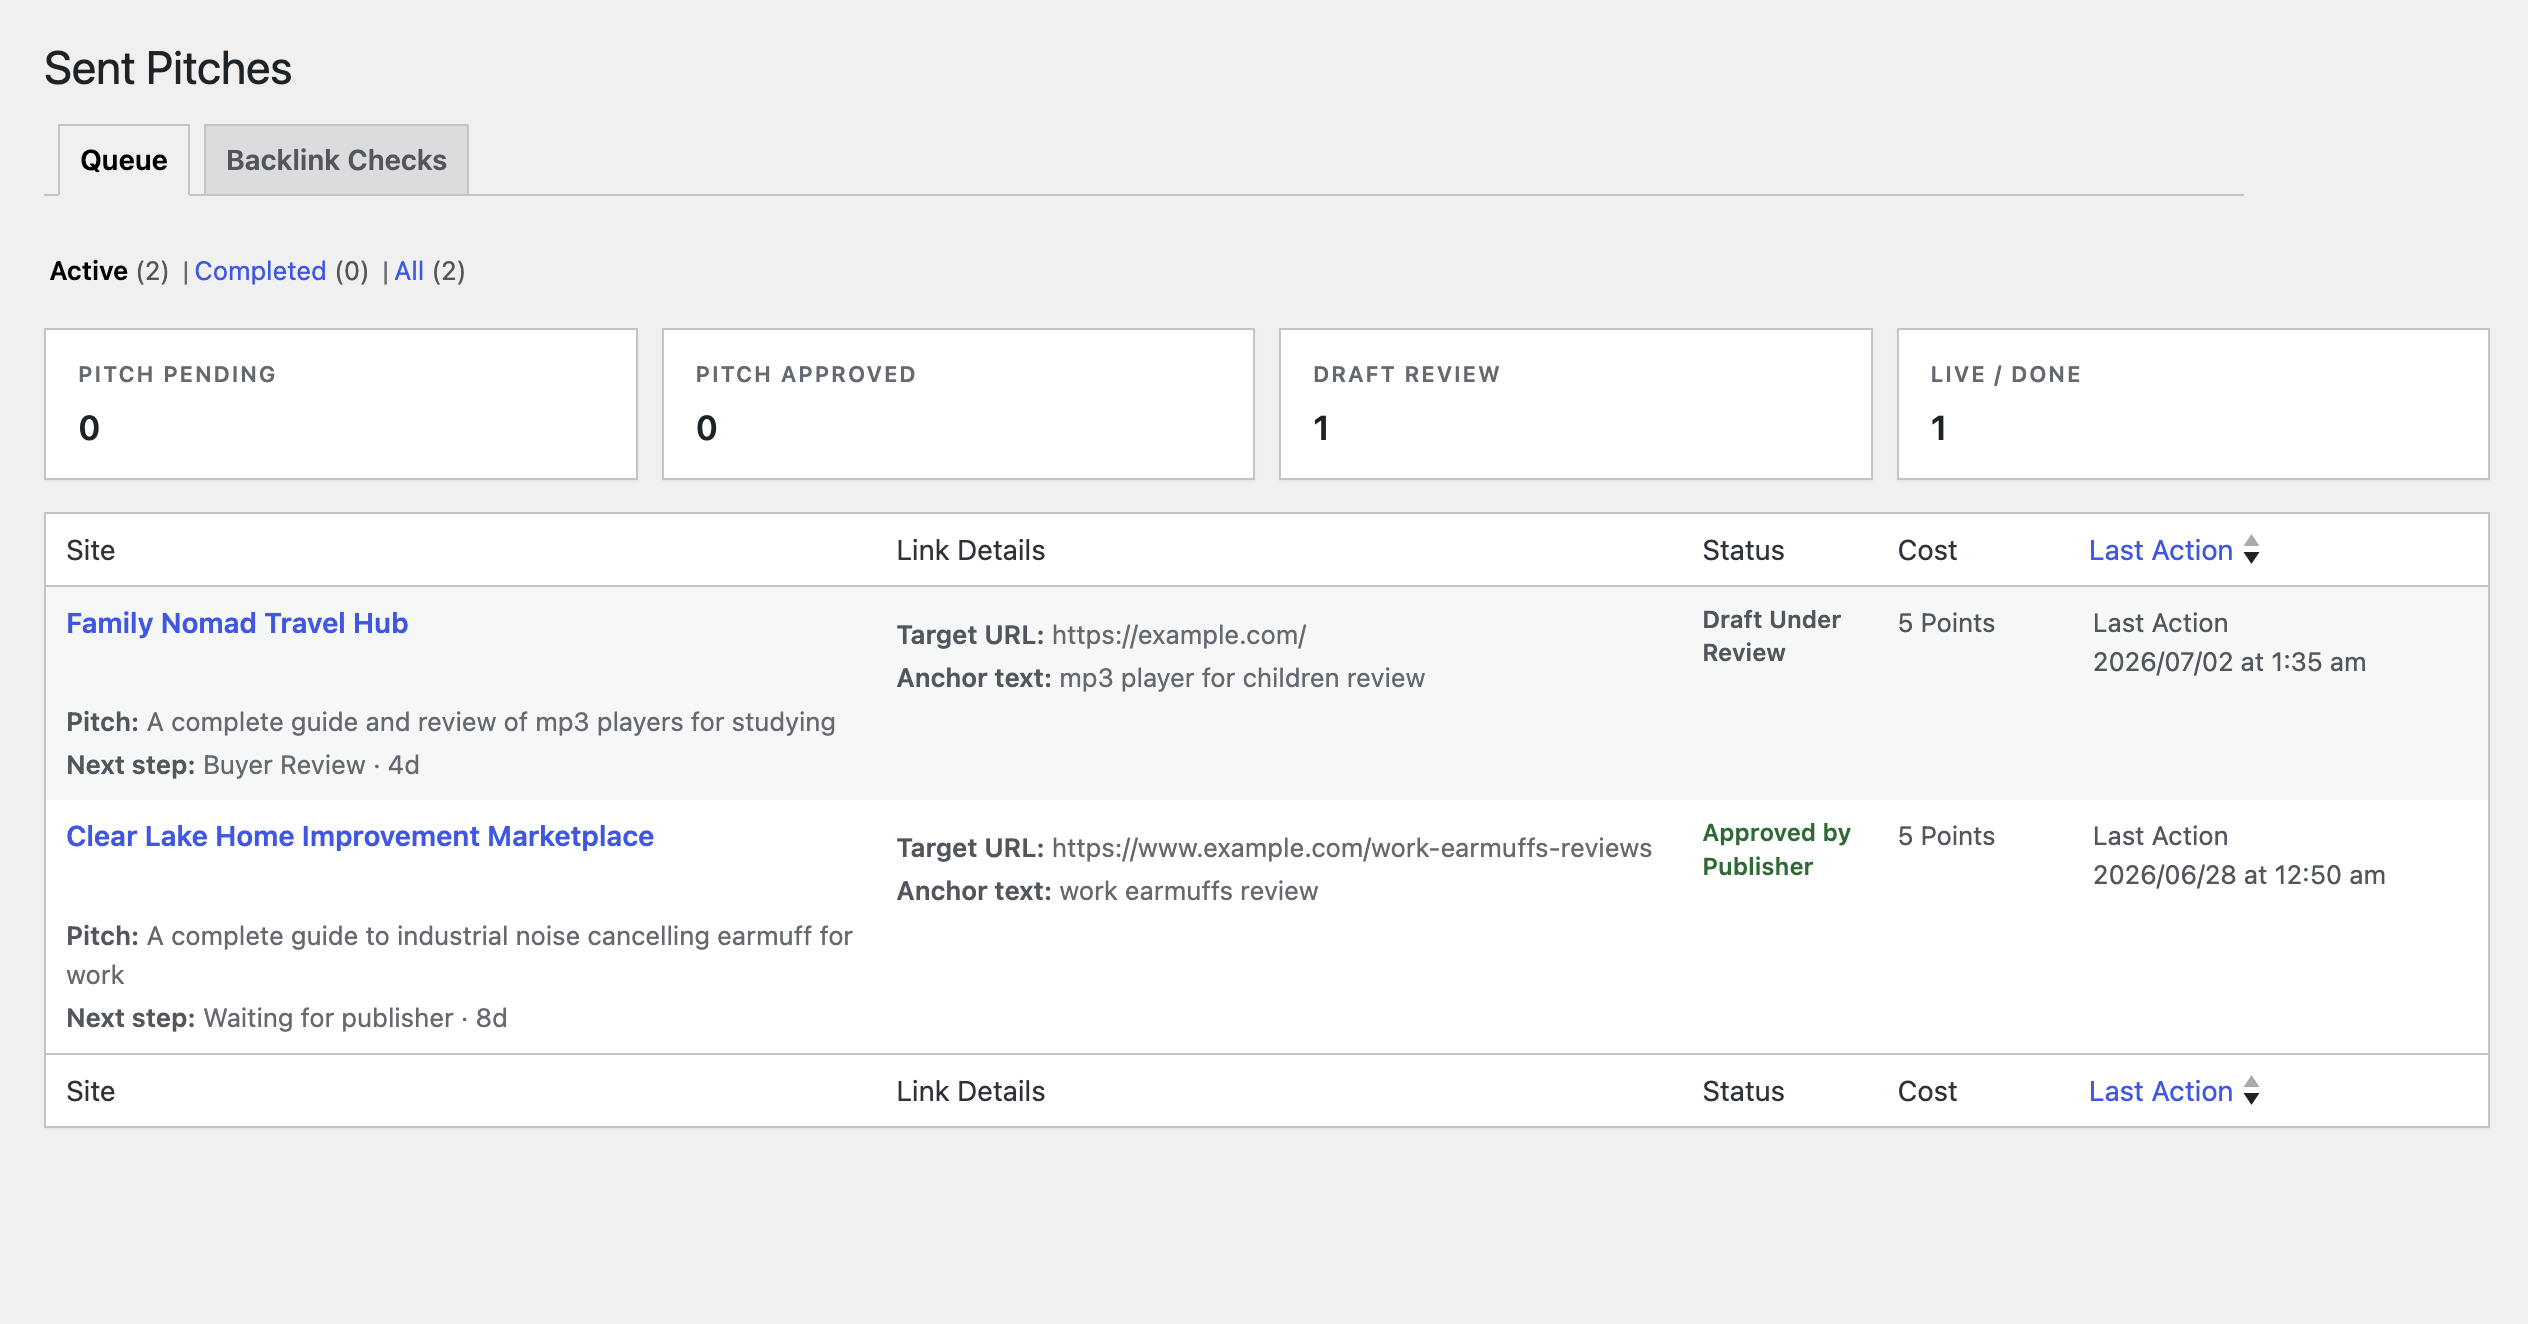Click the date 2026/06/28 at 12:50 am

coord(2239,875)
